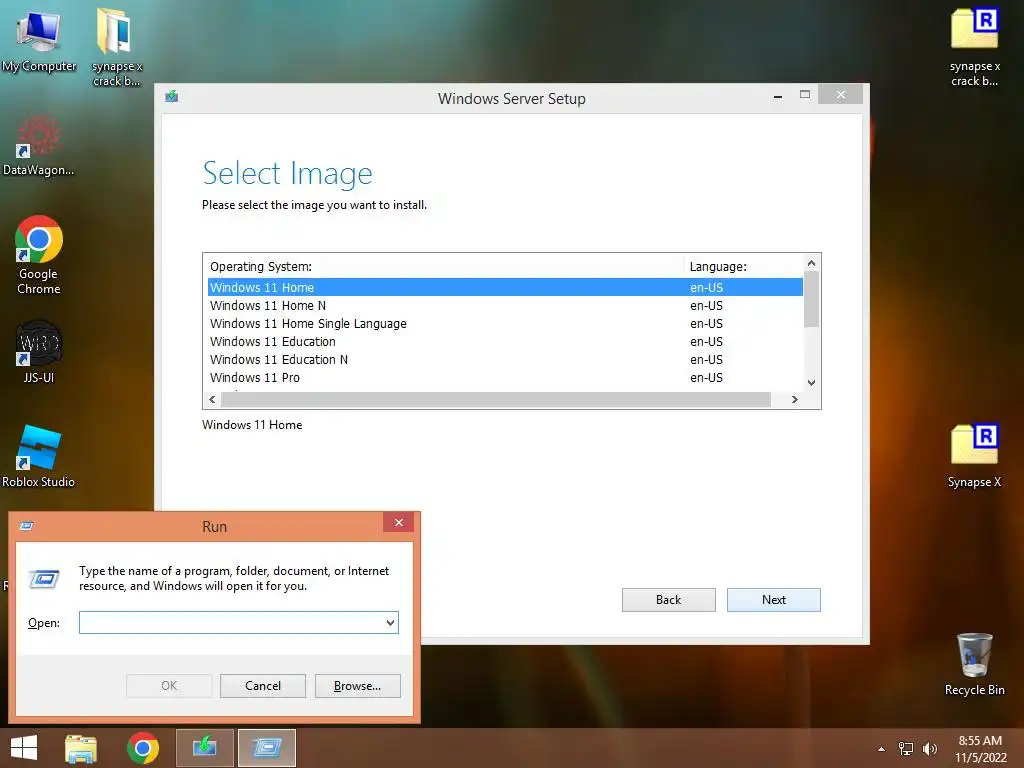Select Windows 11 Home in the list
The height and width of the screenshot is (768, 1024).
click(x=505, y=287)
